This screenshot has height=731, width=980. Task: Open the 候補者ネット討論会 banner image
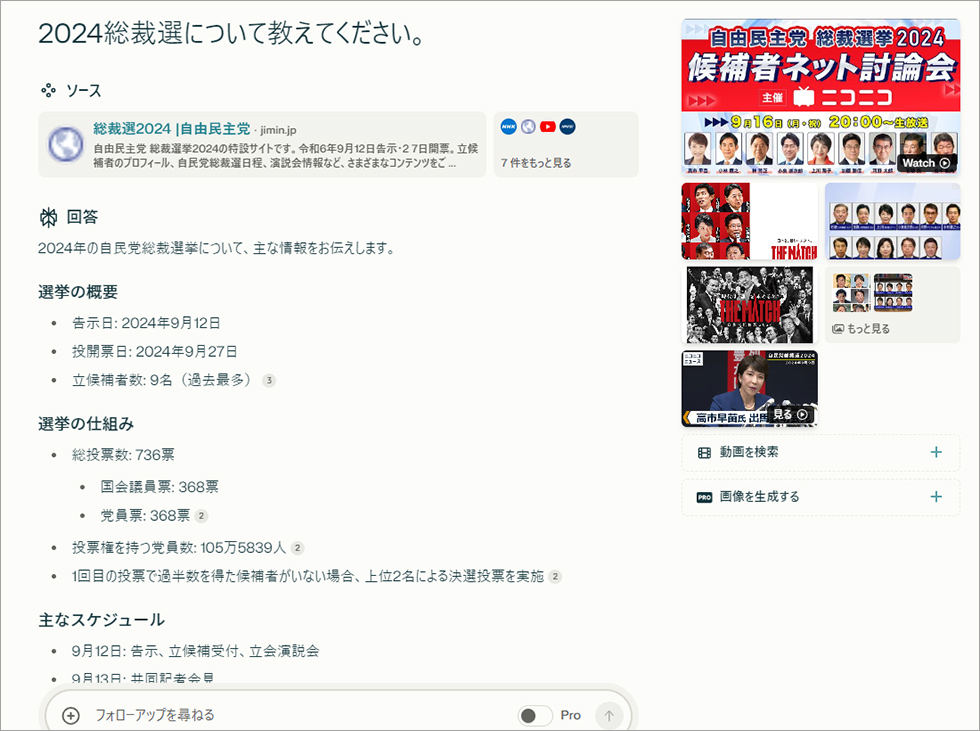[x=821, y=97]
